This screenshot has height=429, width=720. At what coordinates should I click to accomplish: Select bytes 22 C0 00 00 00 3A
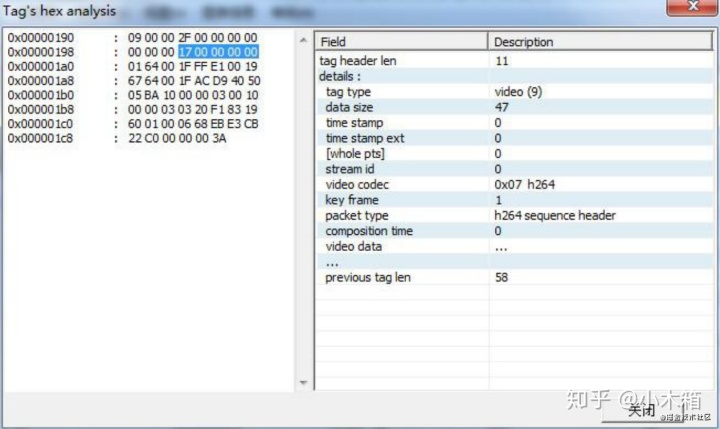pyautogui.click(x=177, y=138)
